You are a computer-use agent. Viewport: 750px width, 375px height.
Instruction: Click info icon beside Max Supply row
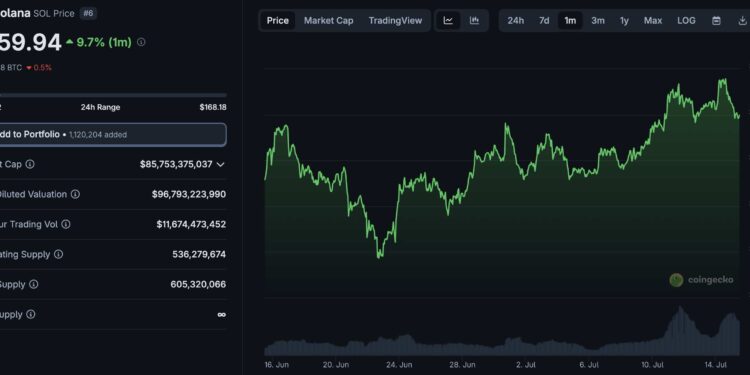(31, 314)
